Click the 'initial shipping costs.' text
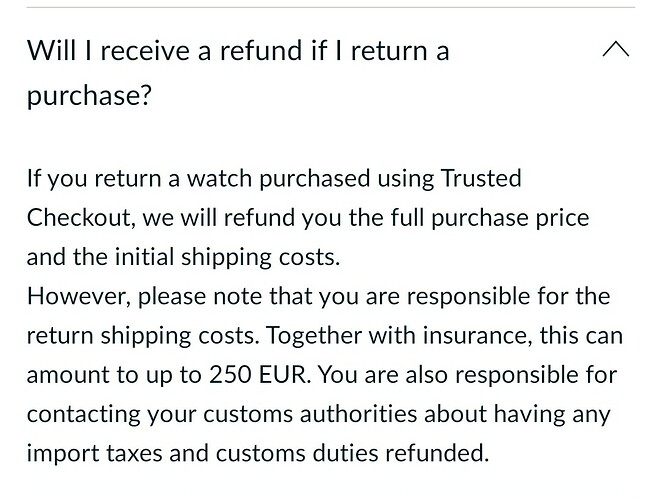This screenshot has width=661, height=500. (227, 257)
